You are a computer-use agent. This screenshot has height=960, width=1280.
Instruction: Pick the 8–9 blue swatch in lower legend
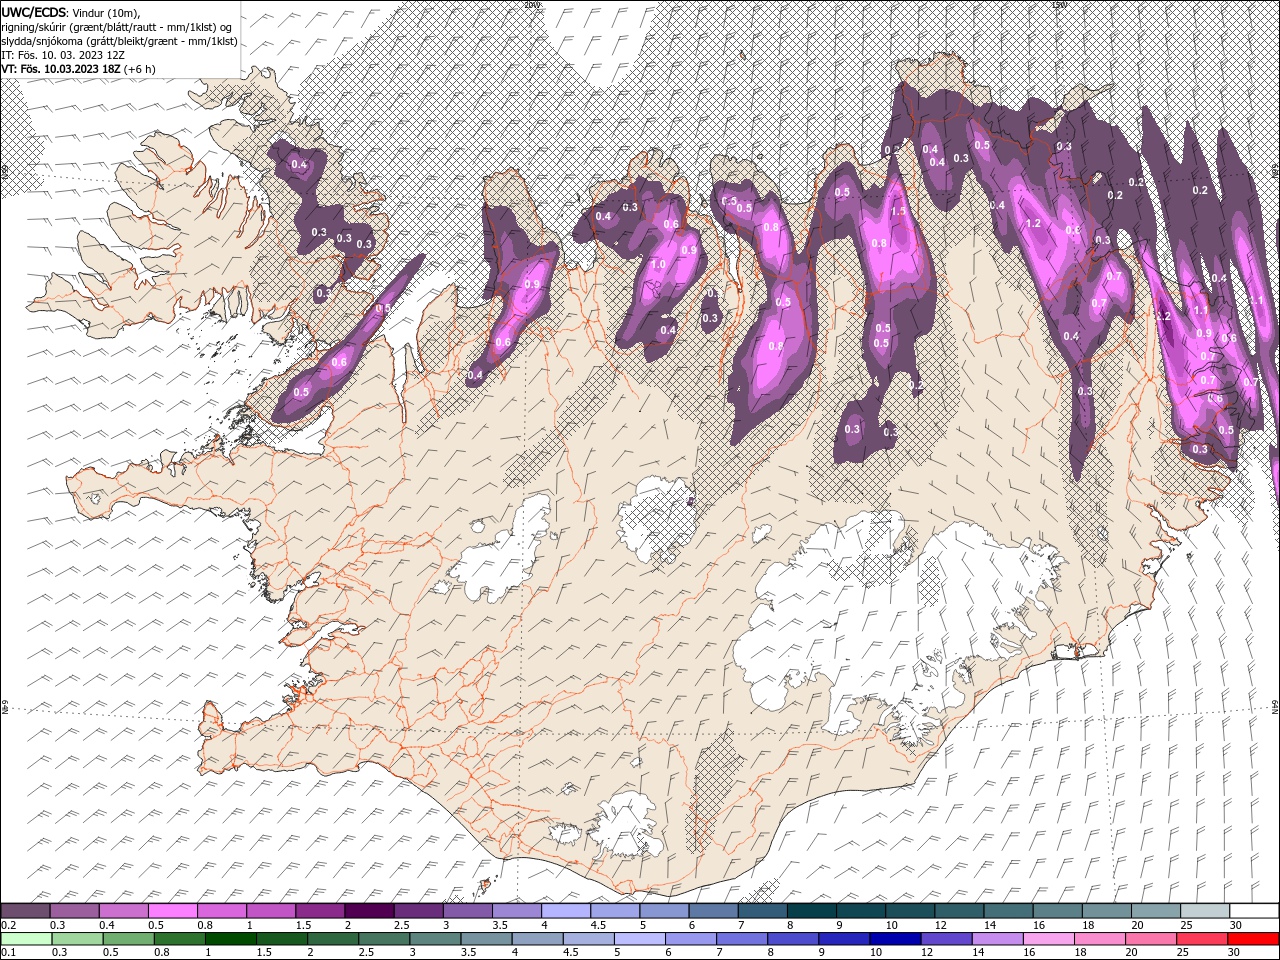click(x=792, y=939)
